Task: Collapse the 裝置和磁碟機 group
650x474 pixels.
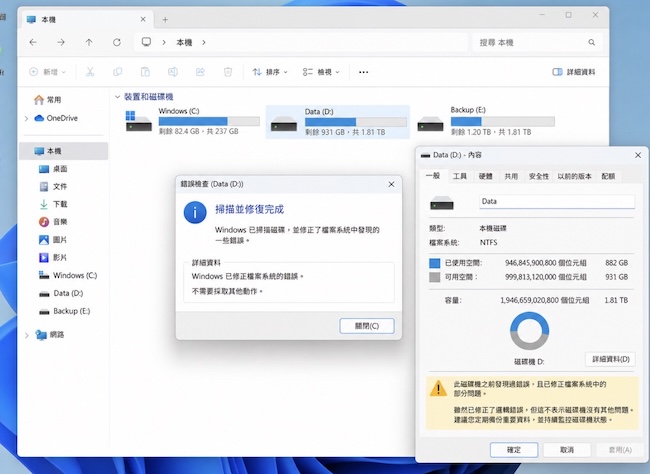Action: 117,97
